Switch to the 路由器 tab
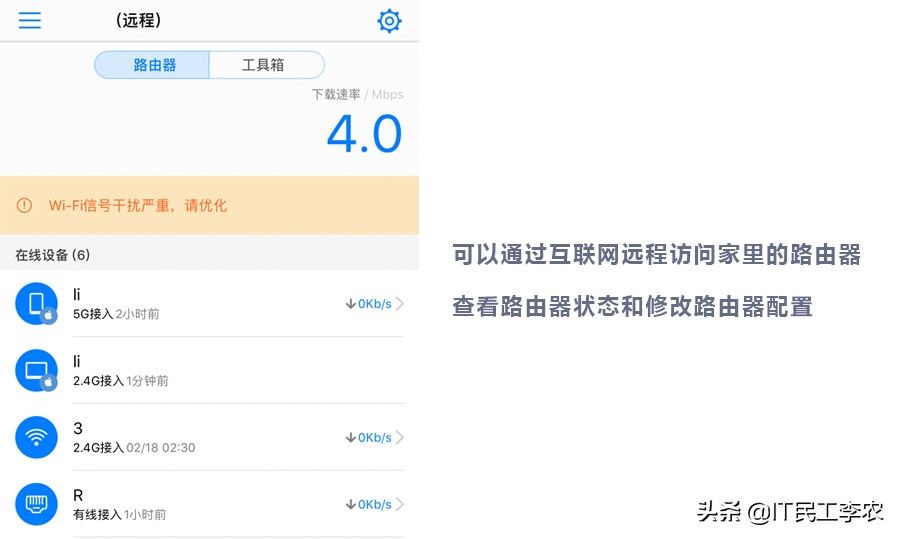Image resolution: width=900 pixels, height=539 pixels. pyautogui.click(x=154, y=65)
